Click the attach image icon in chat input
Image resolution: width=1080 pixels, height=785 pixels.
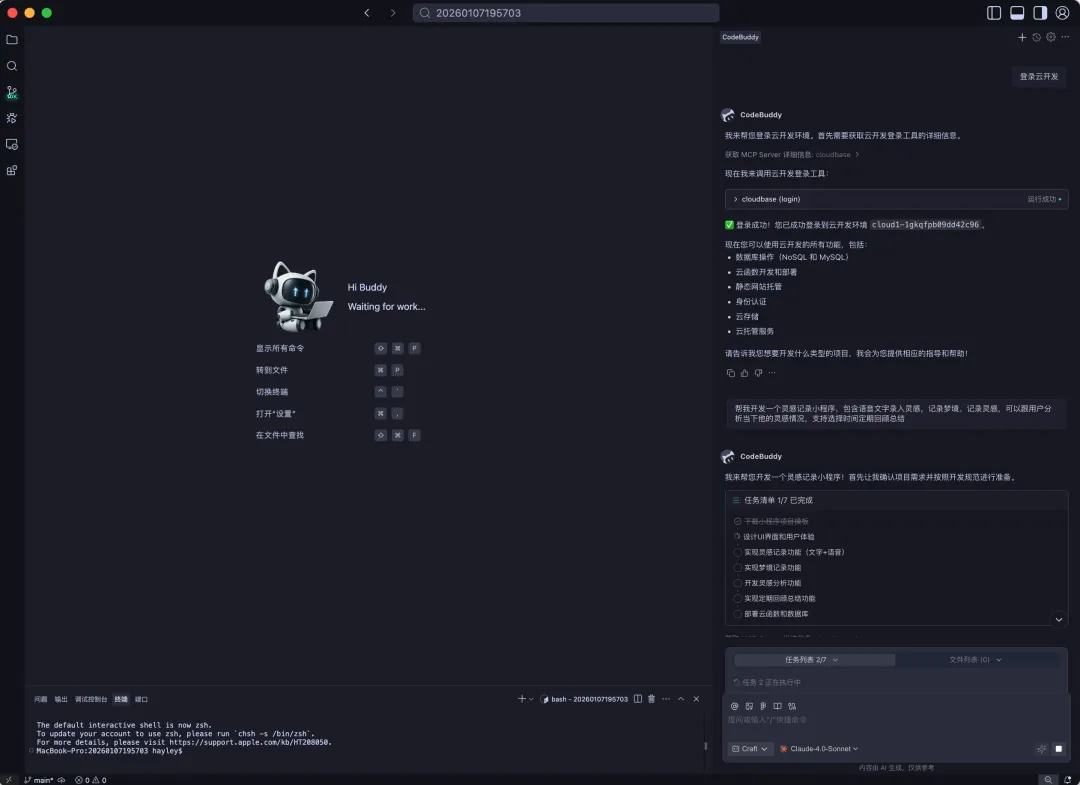[x=749, y=706]
